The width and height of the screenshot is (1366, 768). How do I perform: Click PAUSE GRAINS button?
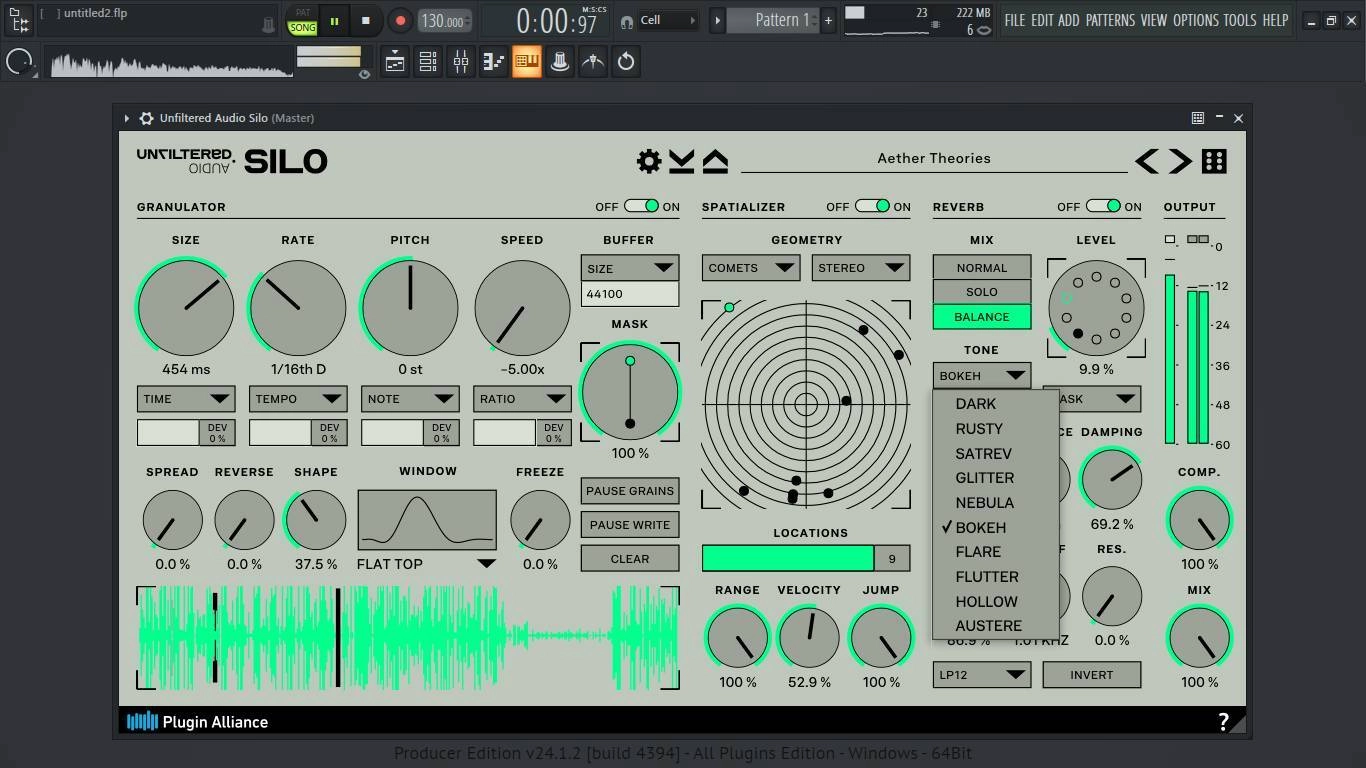(x=630, y=491)
